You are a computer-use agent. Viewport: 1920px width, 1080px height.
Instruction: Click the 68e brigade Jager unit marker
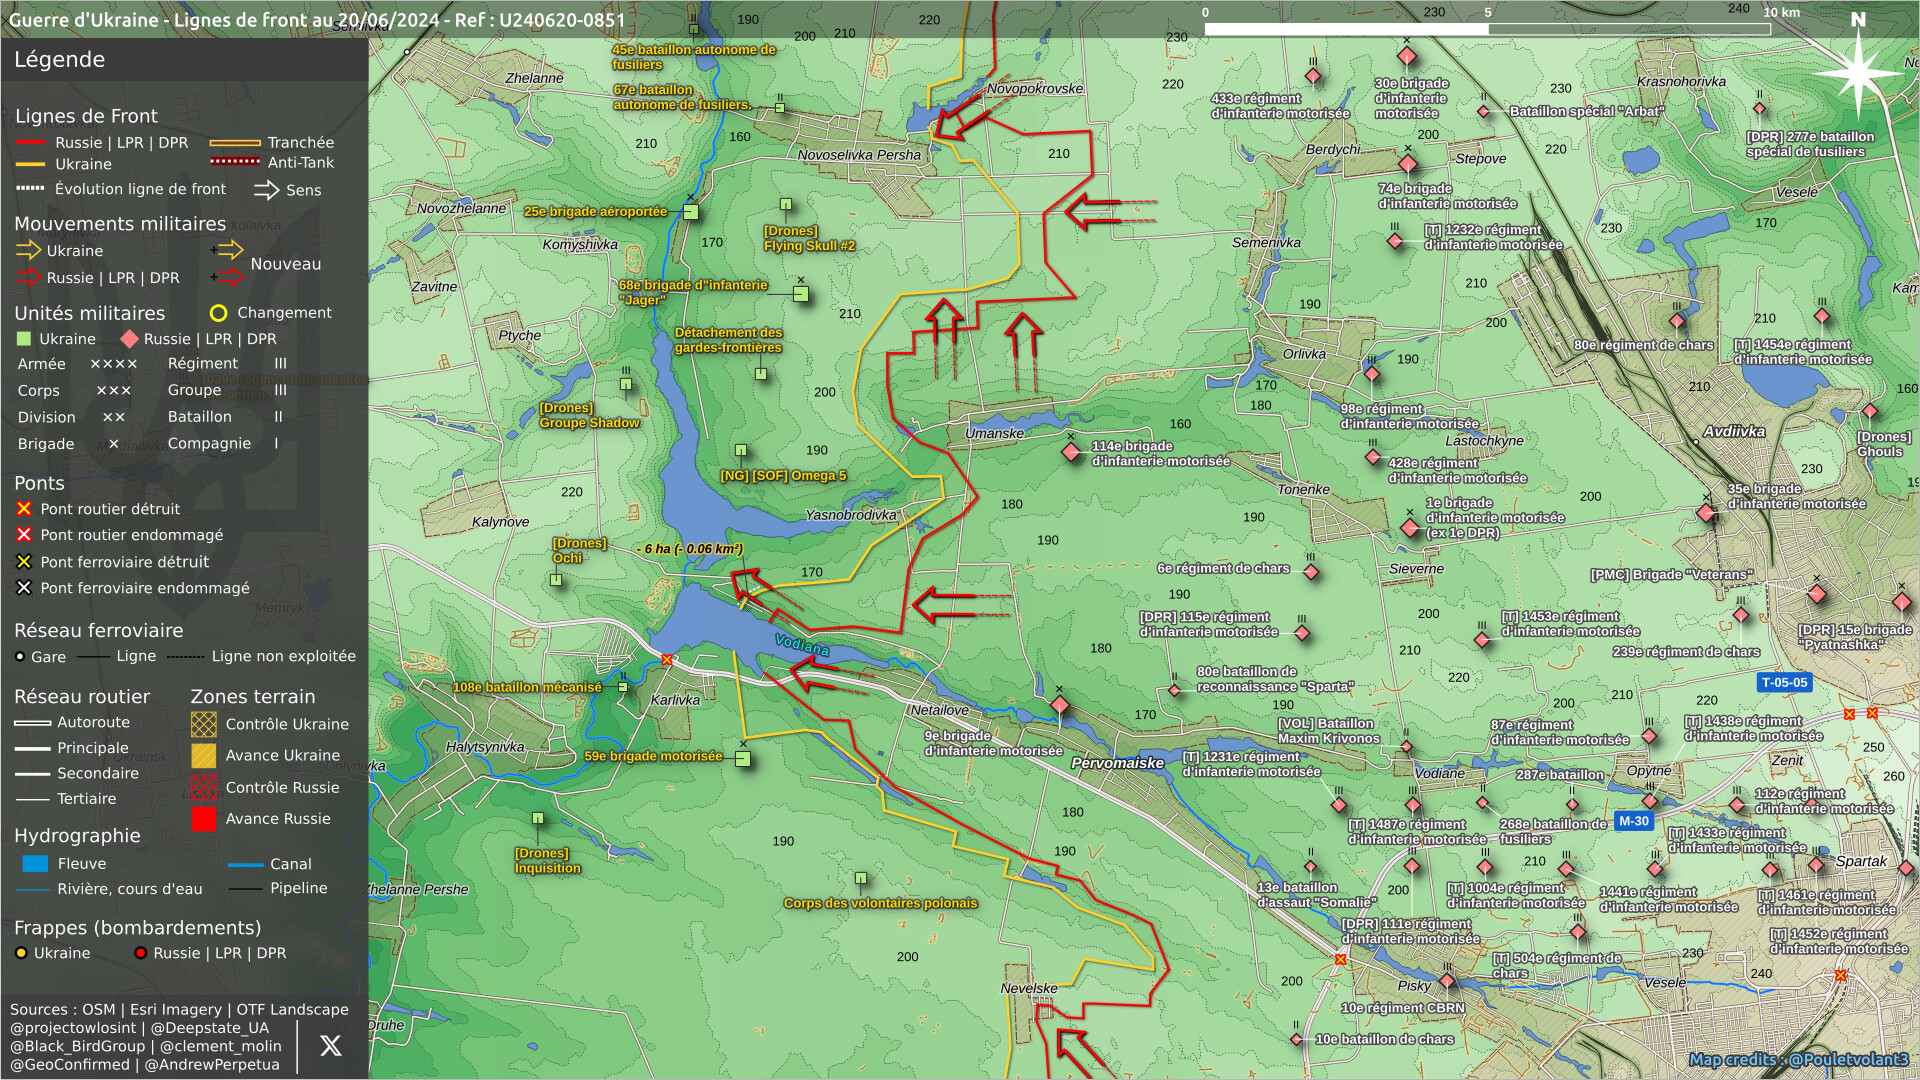800,294
